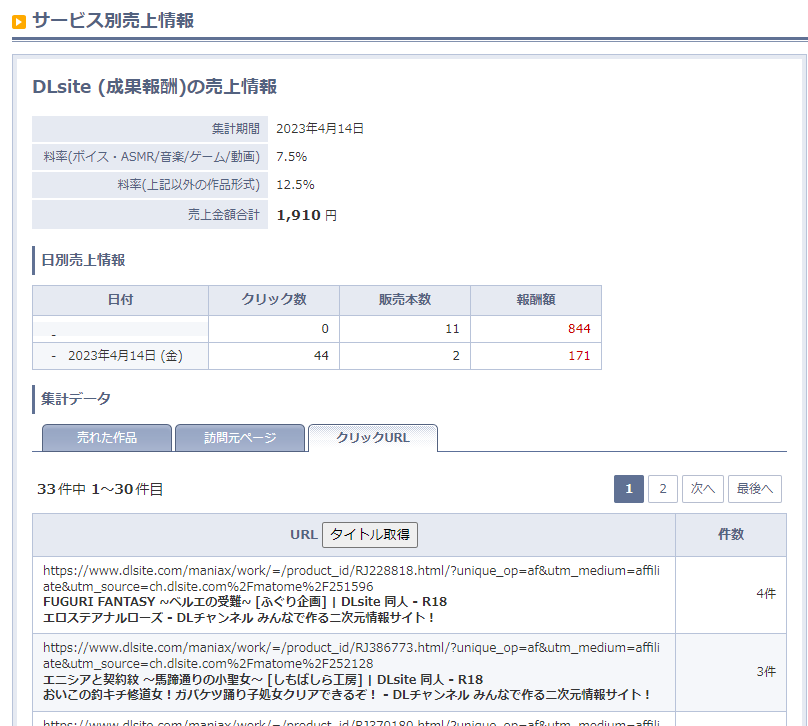Click the 2023年4月14日 (金) date cell

121,356
